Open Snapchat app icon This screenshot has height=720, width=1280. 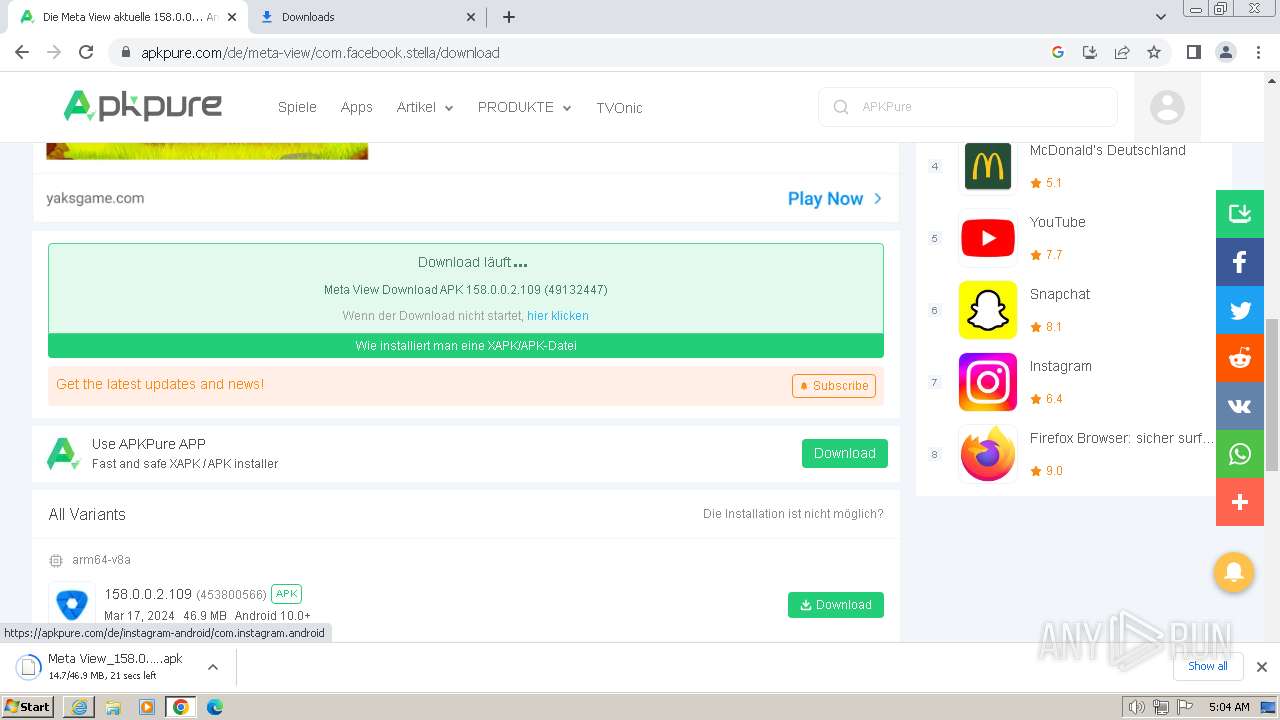pos(988,310)
